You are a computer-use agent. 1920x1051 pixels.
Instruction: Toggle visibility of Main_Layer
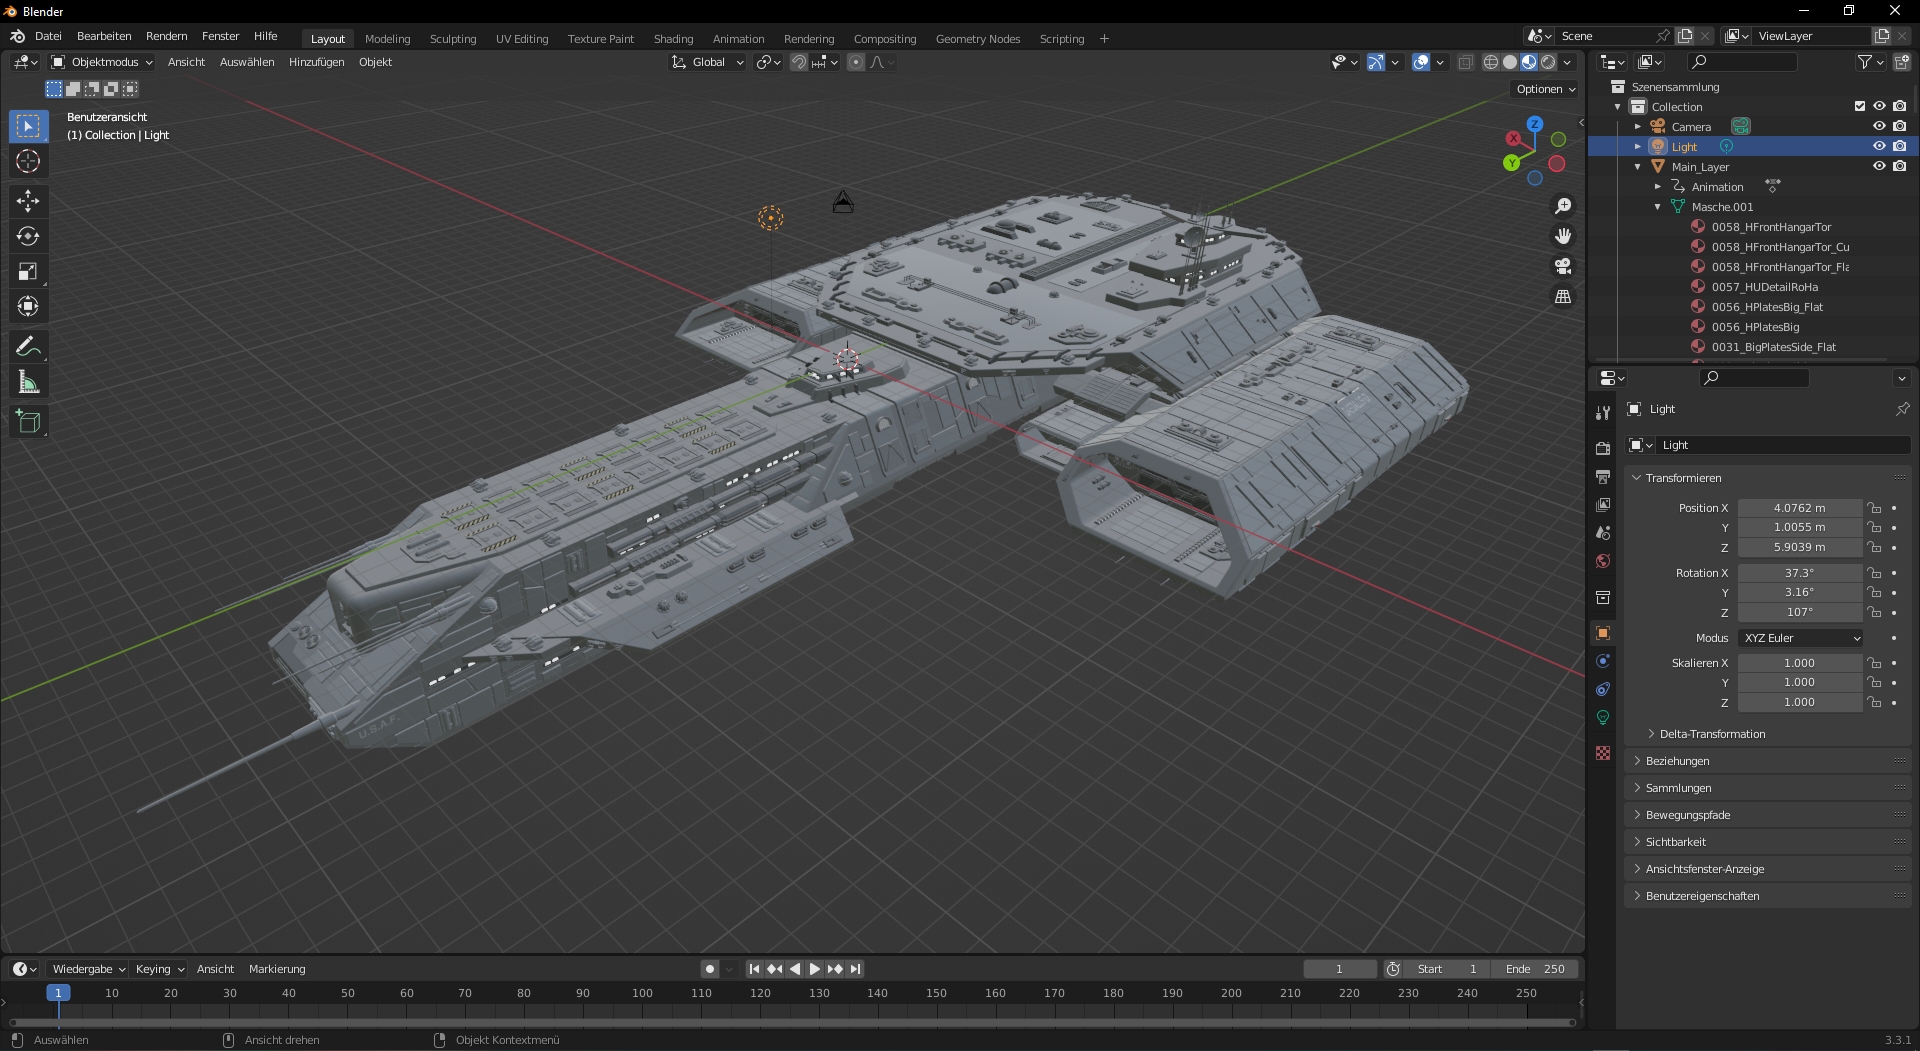point(1879,166)
